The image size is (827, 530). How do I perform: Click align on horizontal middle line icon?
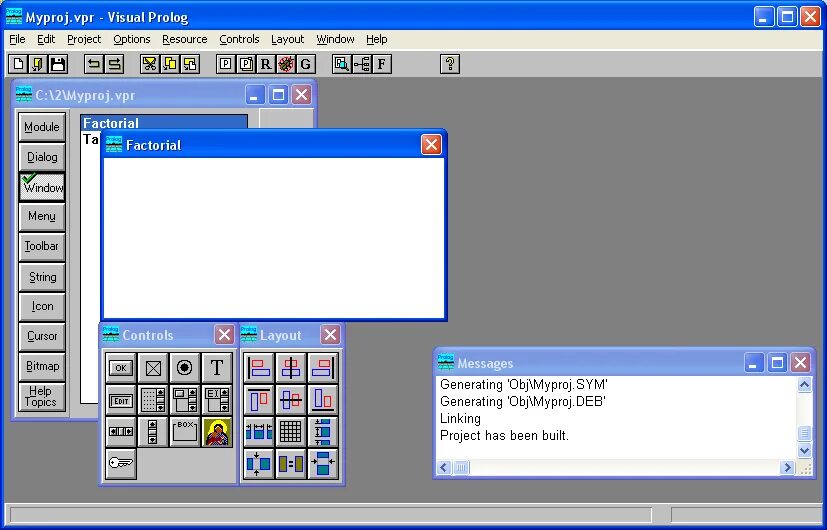(x=291, y=400)
